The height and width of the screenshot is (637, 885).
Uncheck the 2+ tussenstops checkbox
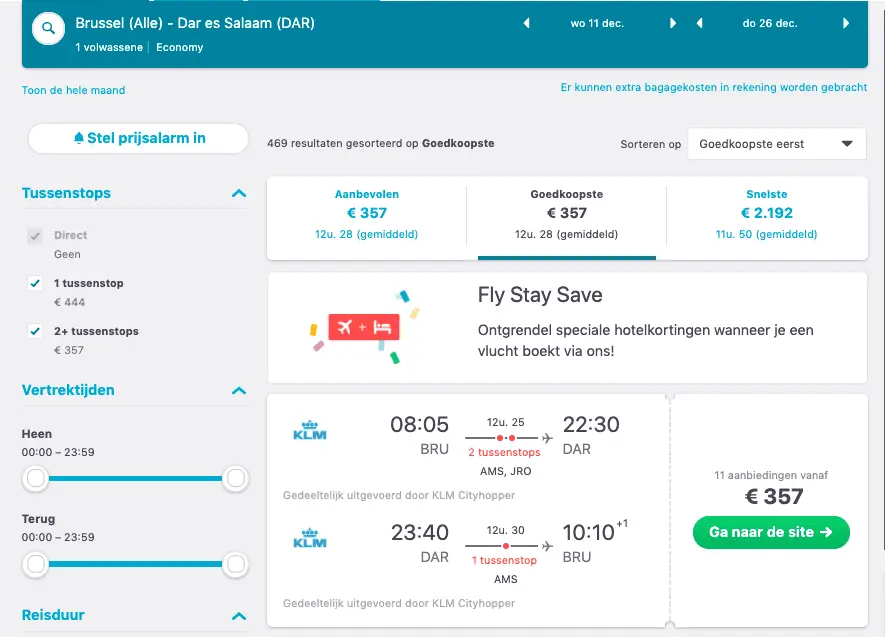(35, 331)
